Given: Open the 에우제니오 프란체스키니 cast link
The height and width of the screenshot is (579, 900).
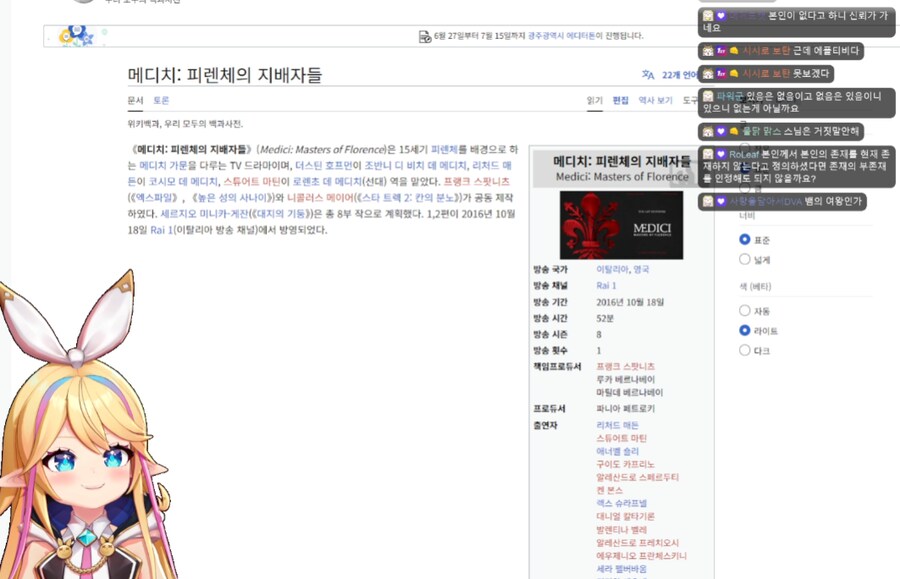Looking at the screenshot, I should click(642, 555).
